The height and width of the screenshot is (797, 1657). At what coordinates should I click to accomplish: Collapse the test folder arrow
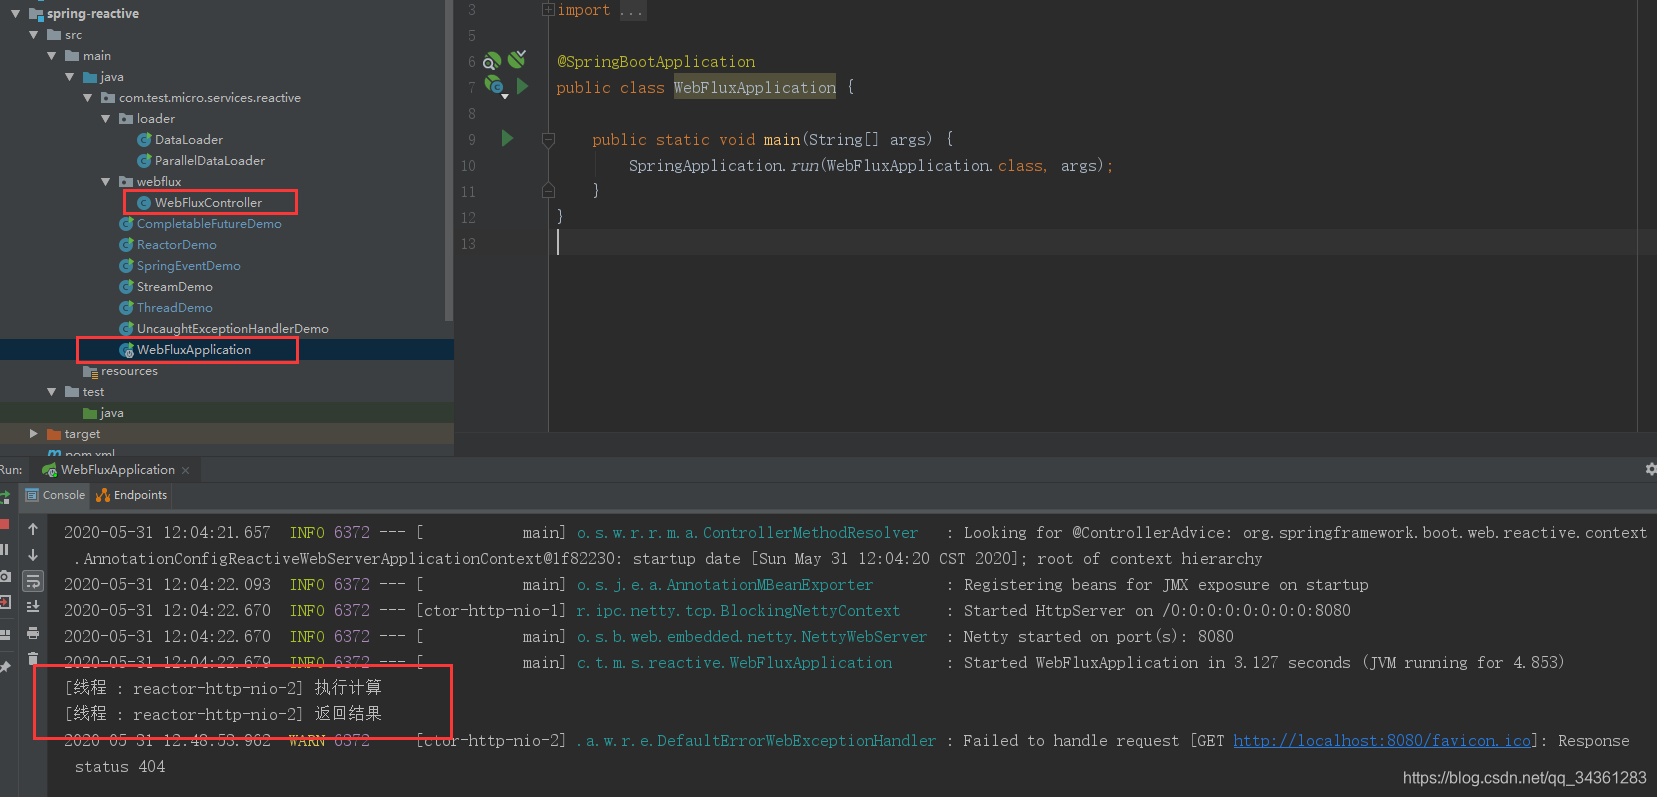tap(51, 392)
